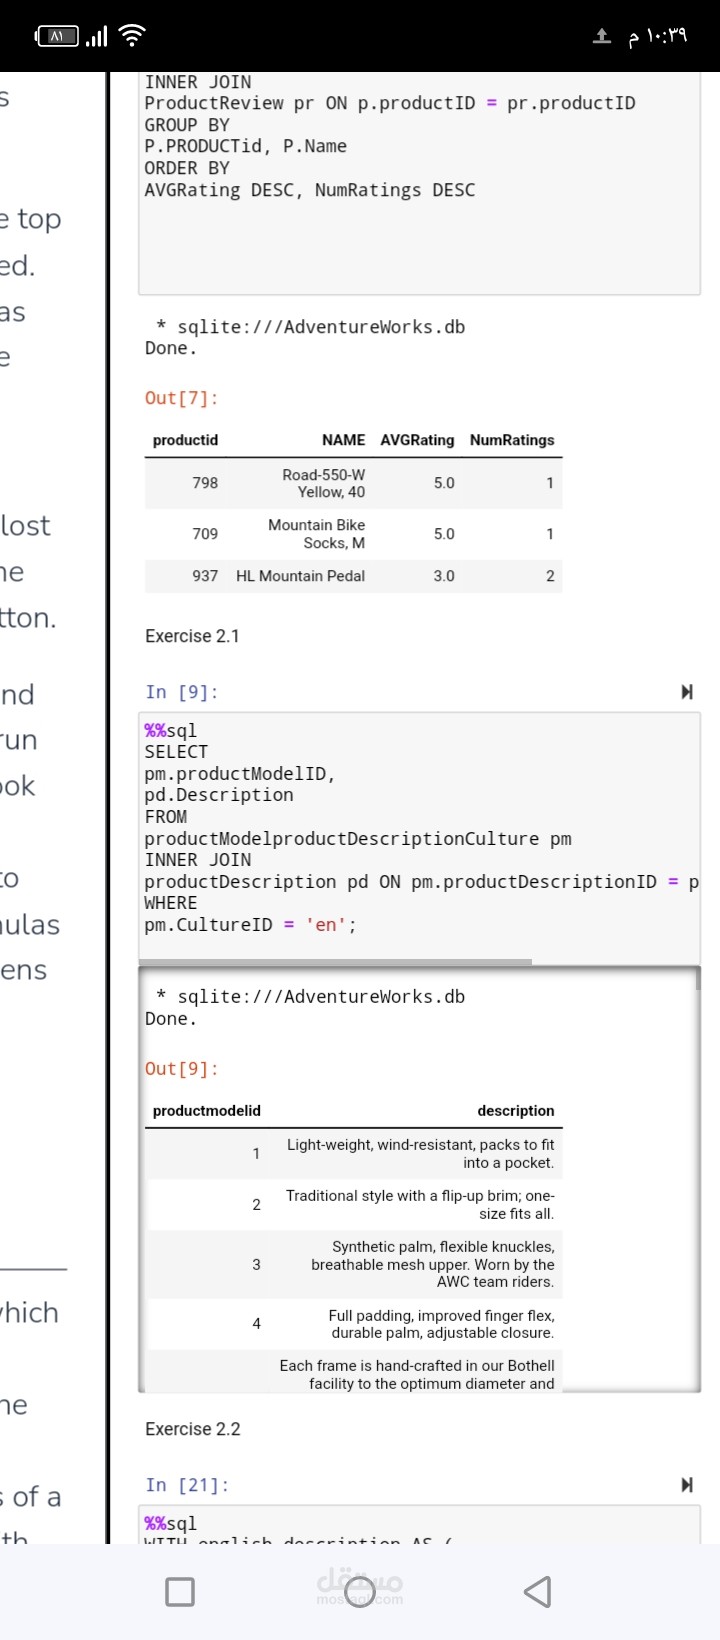This screenshot has height=1640, width=720.
Task: Select the Exercise 2.2 heading text
Action: pos(193,1429)
